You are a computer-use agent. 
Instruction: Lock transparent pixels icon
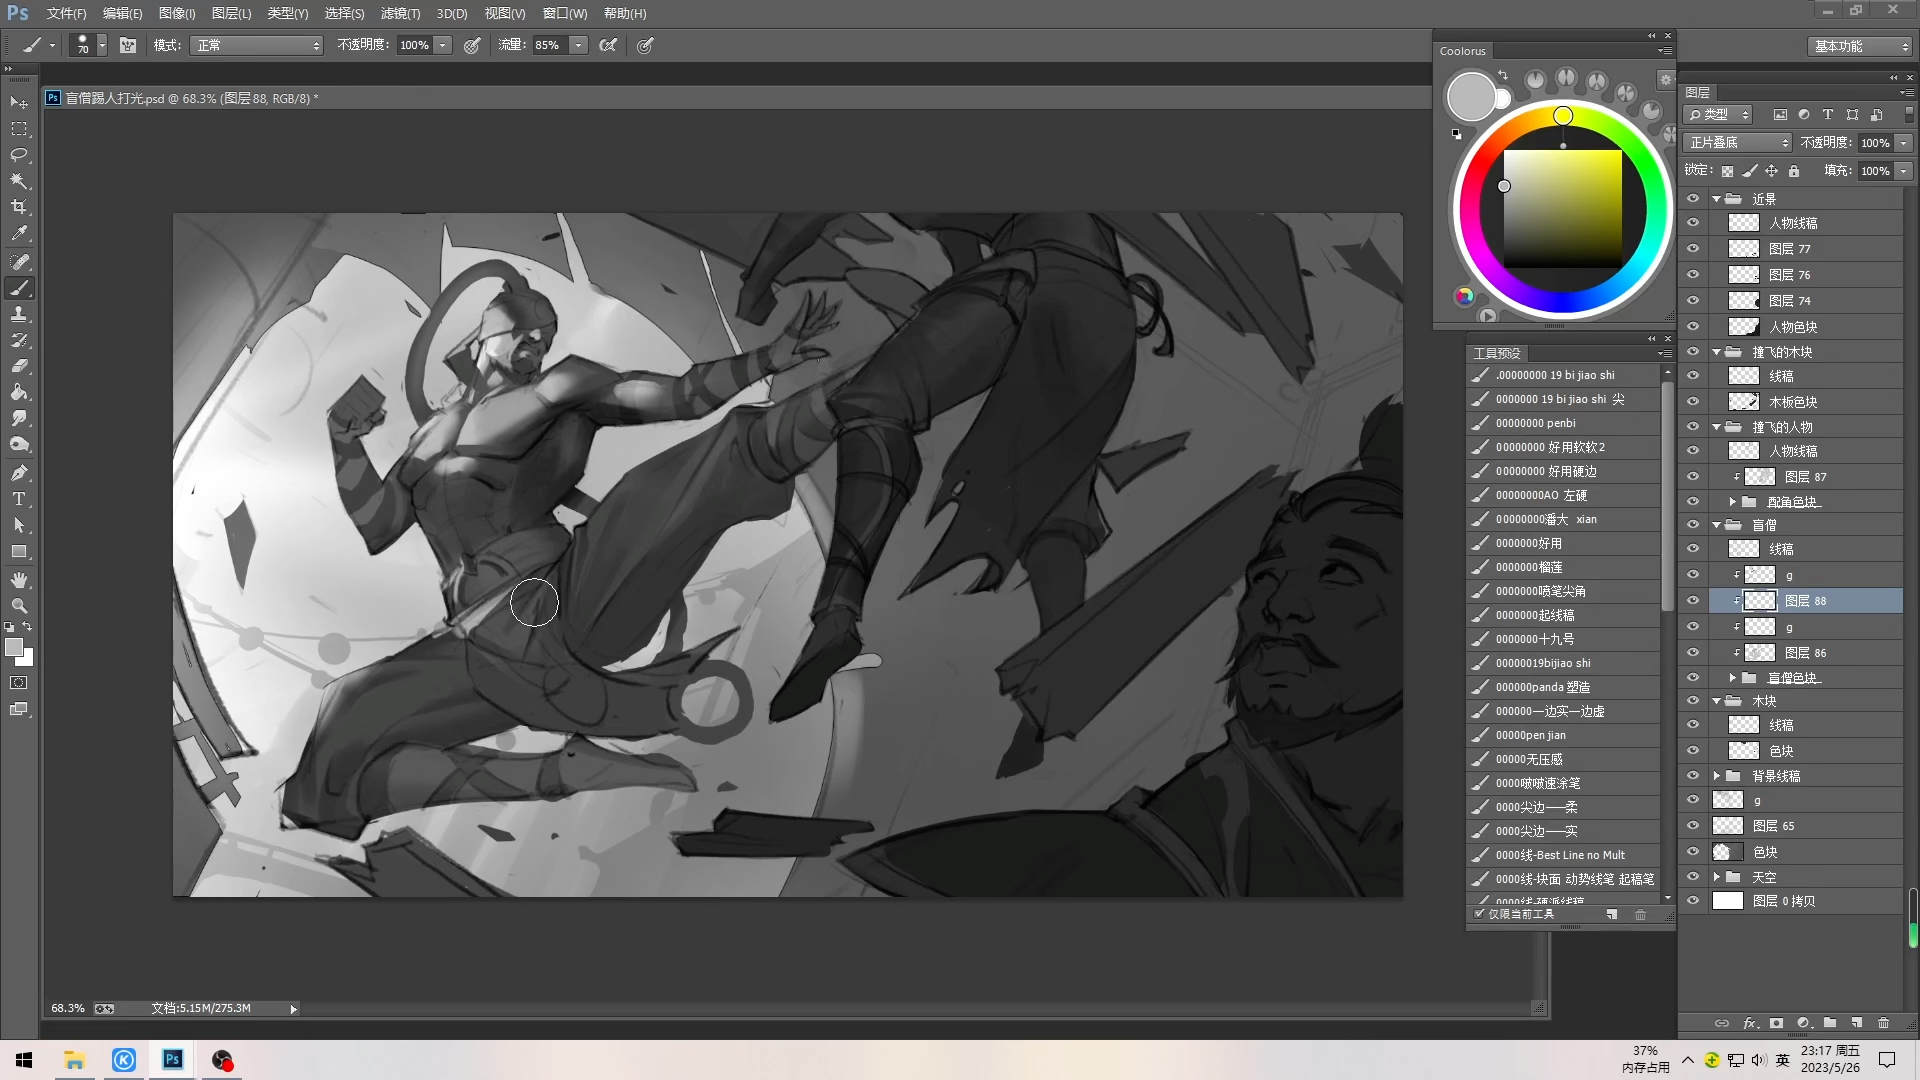[x=1727, y=171]
